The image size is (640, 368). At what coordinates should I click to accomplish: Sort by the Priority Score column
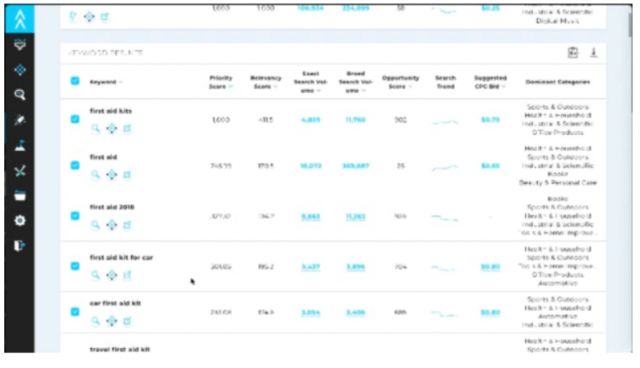pyautogui.click(x=221, y=82)
